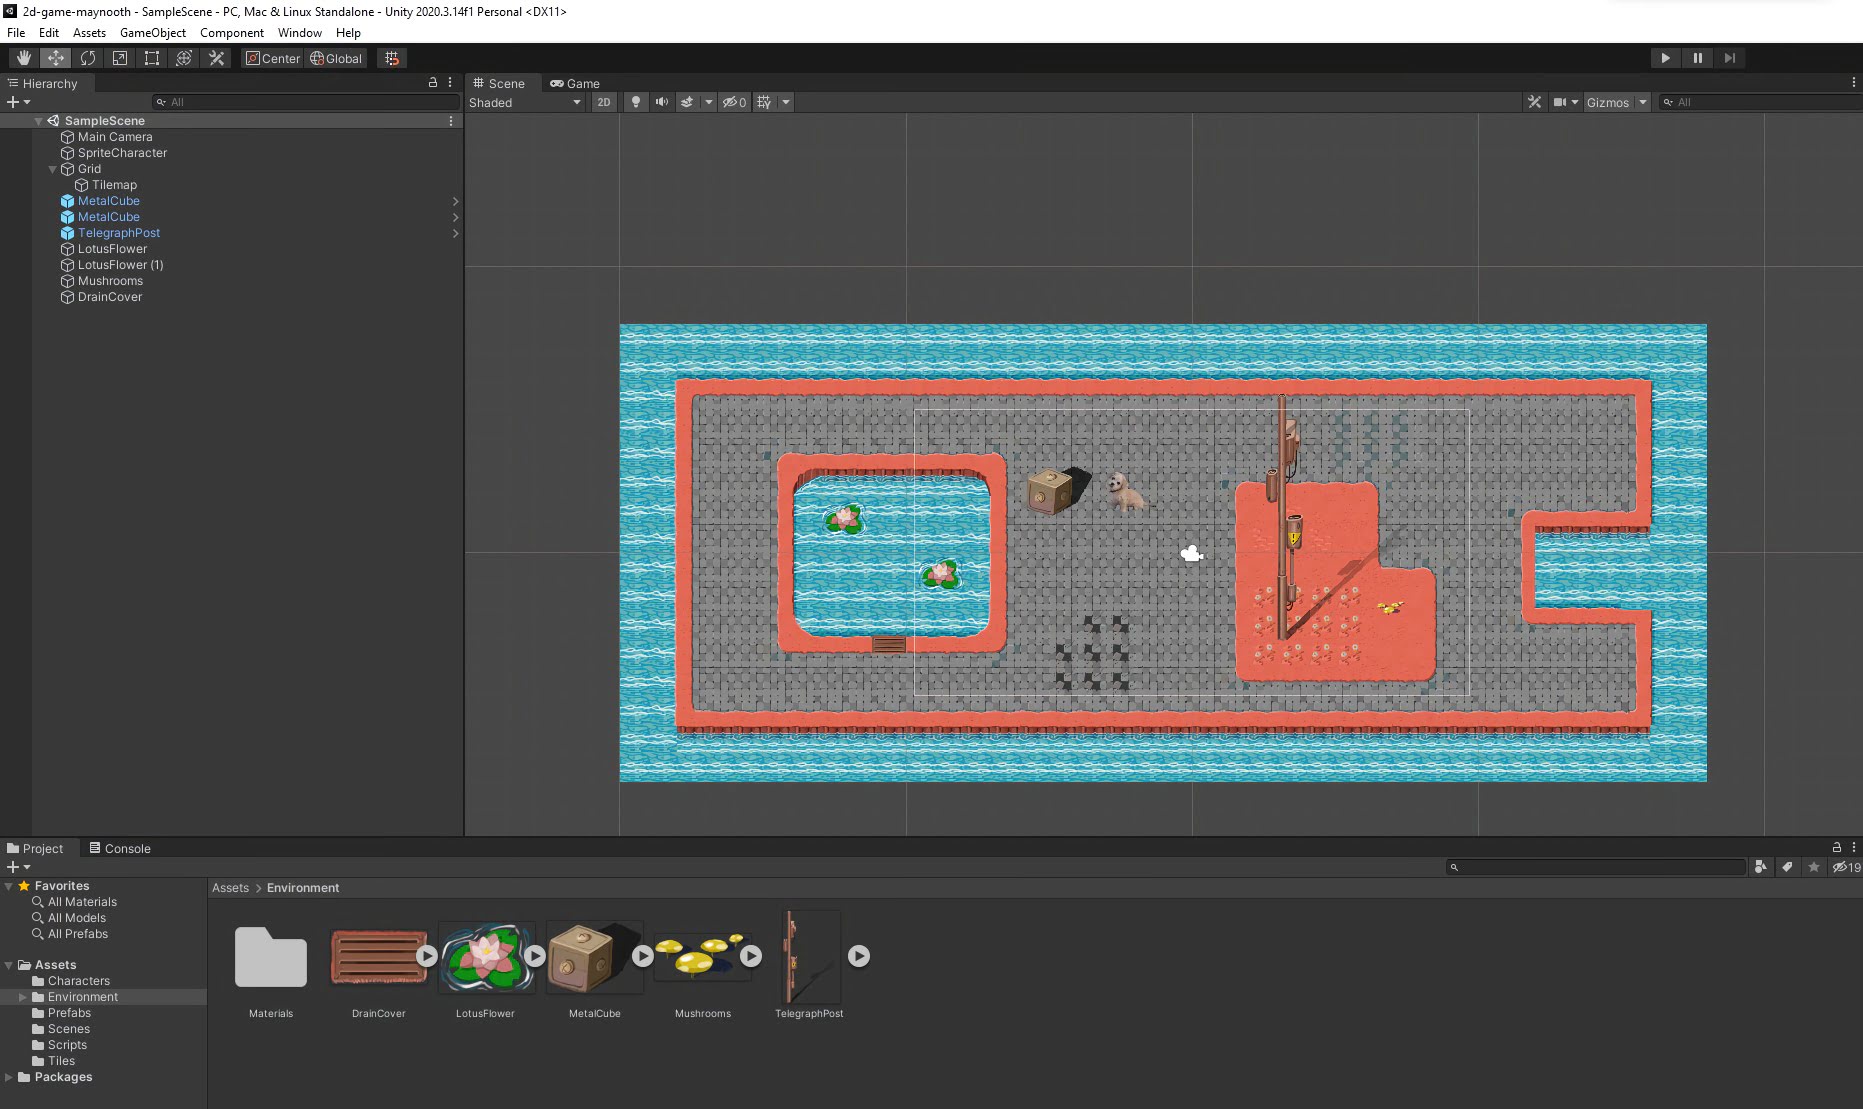Viewport: 1863px width, 1109px height.
Task: Open the Shaded draw mode dropdown
Action: (525, 102)
